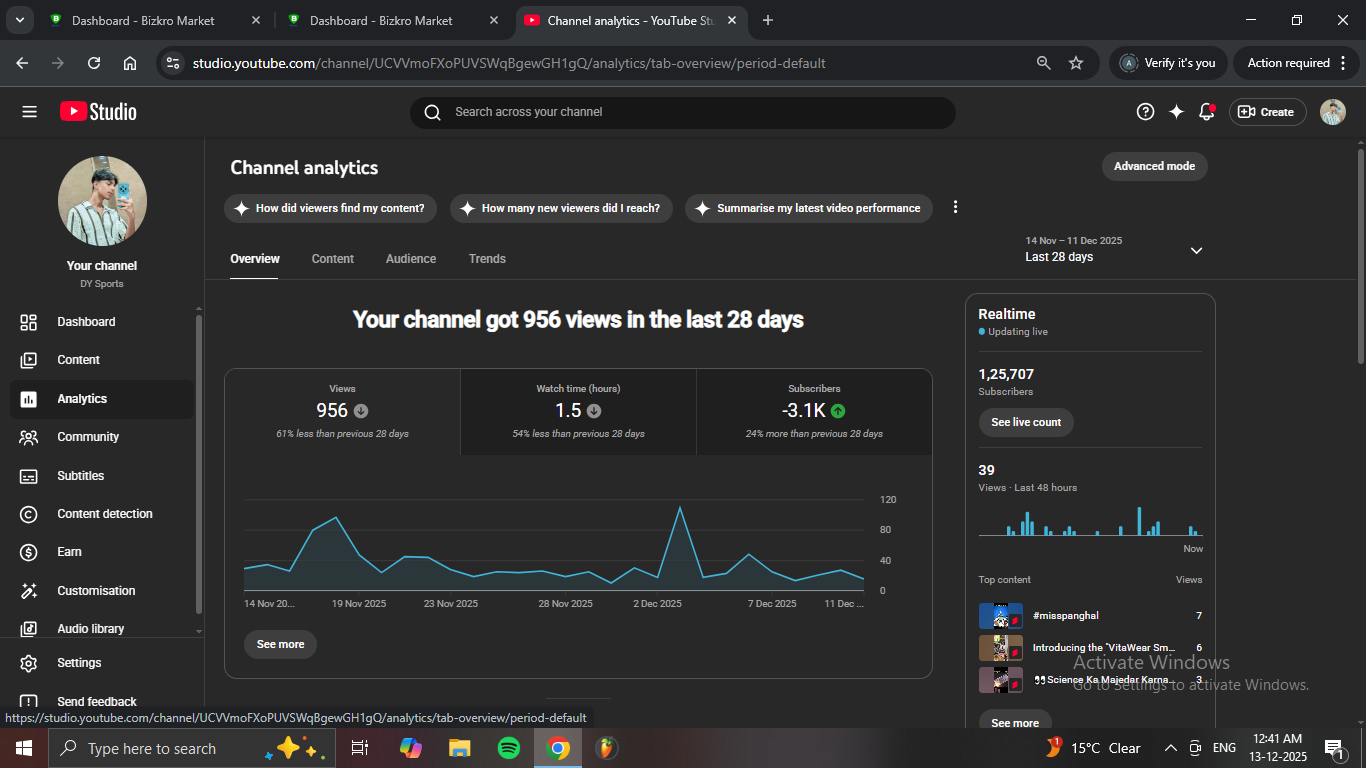Expand the Last 28 days date dropdown

coord(1196,250)
